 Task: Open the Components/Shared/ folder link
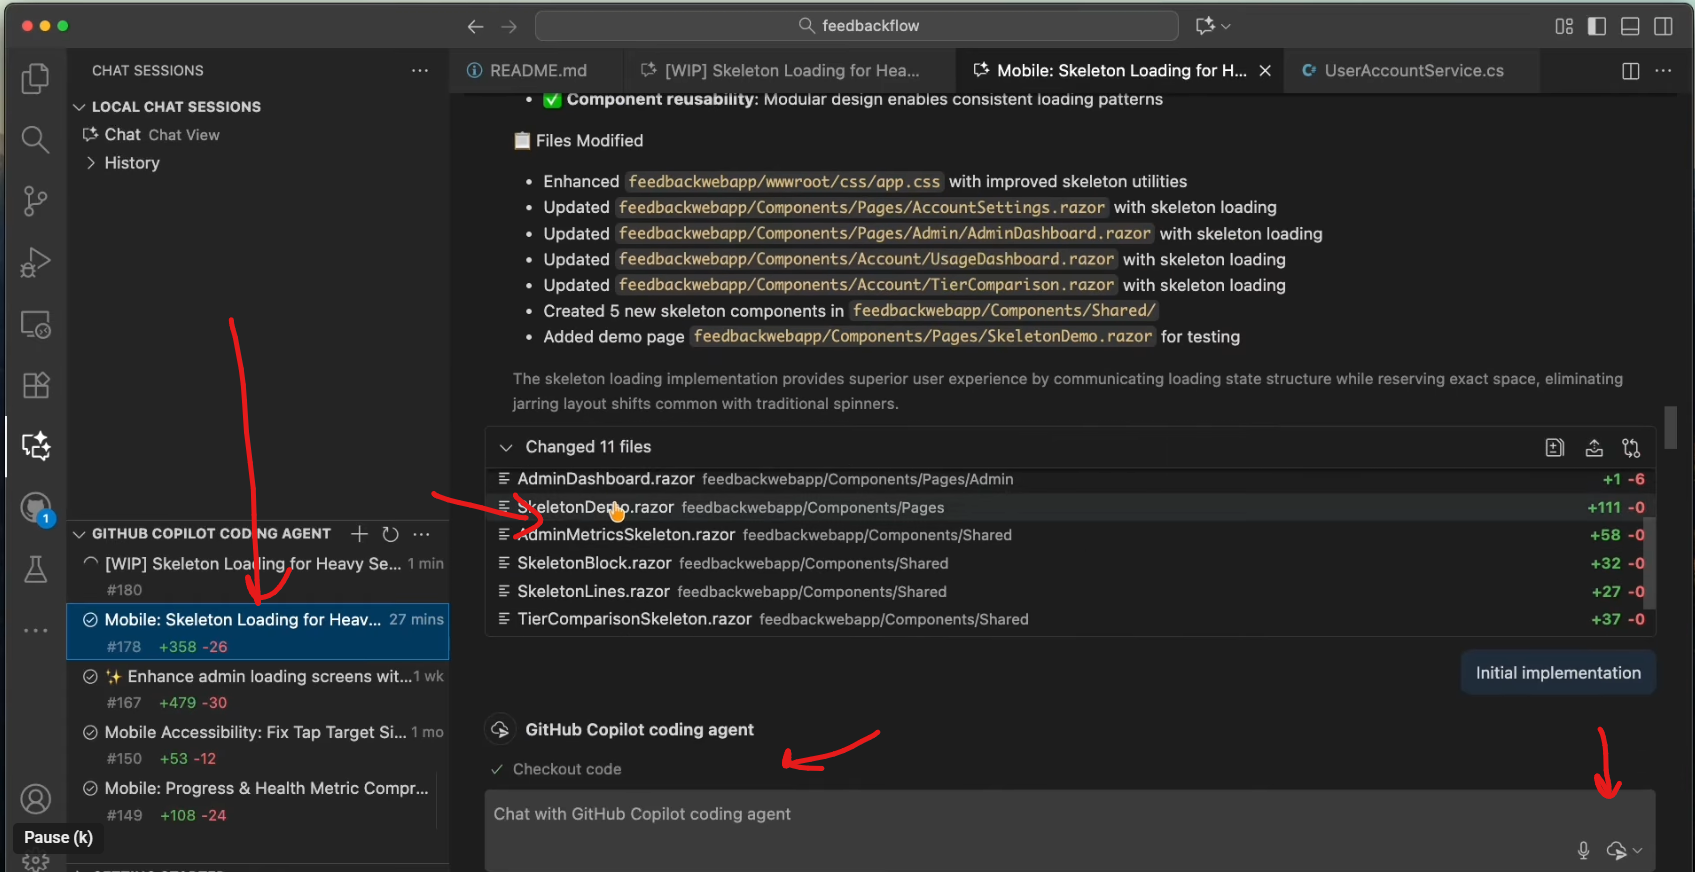pos(1004,311)
